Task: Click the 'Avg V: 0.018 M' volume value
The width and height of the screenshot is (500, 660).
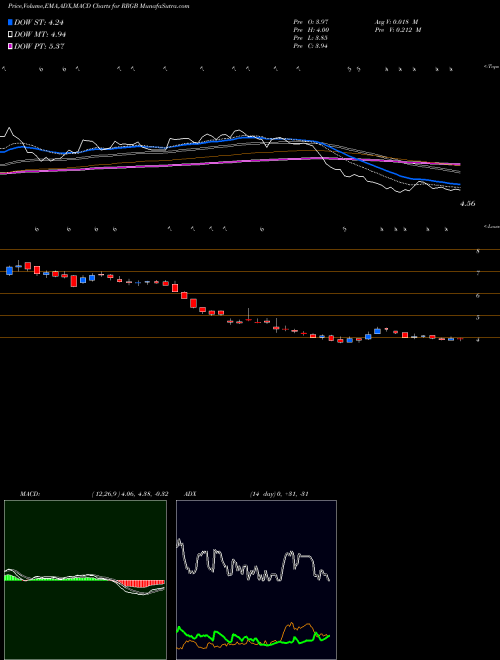Action: tap(396, 22)
